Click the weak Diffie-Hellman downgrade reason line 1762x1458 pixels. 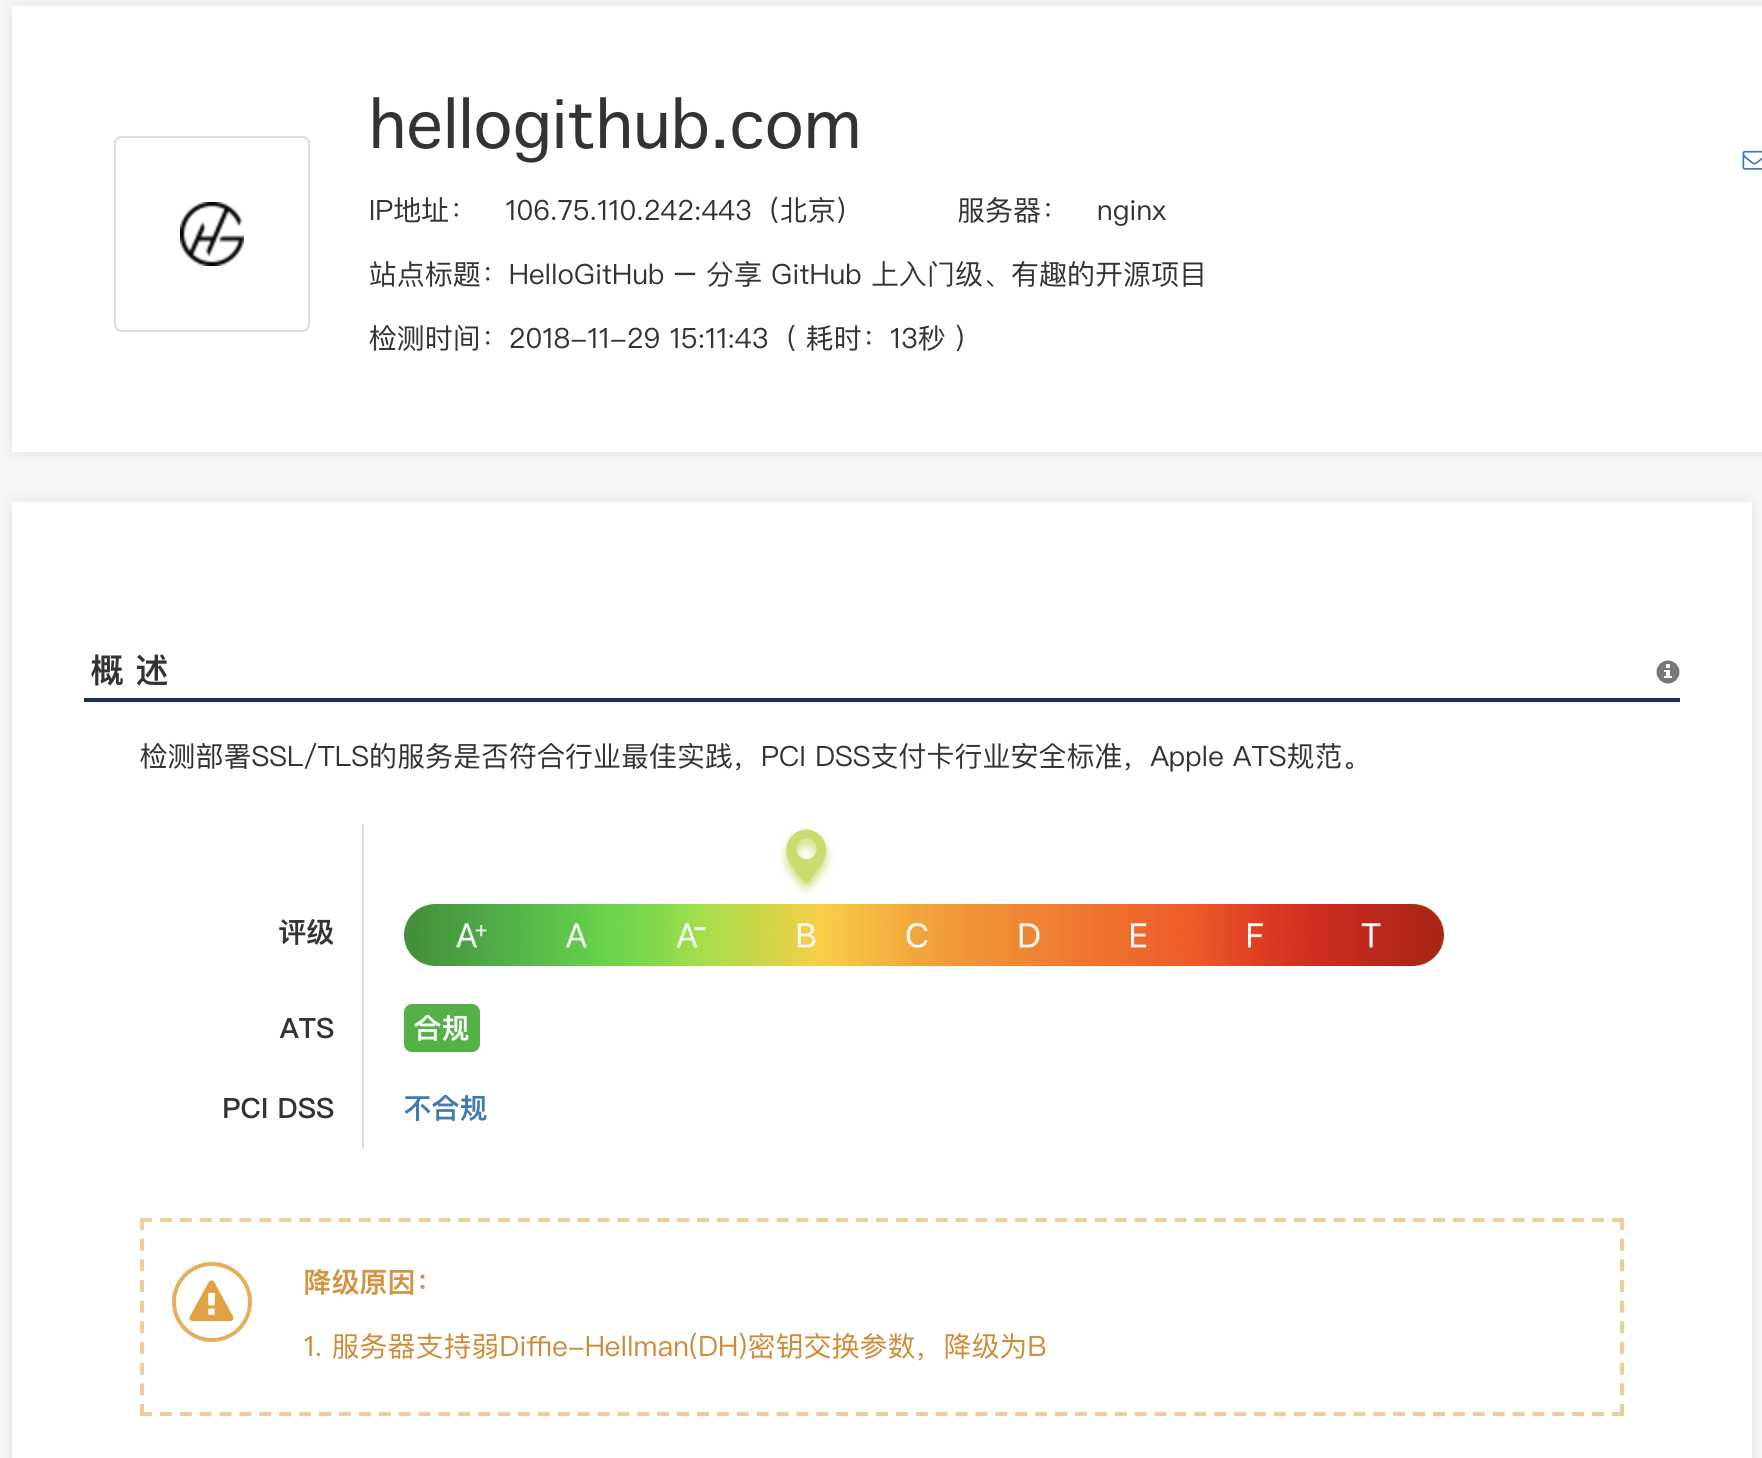(x=675, y=1346)
